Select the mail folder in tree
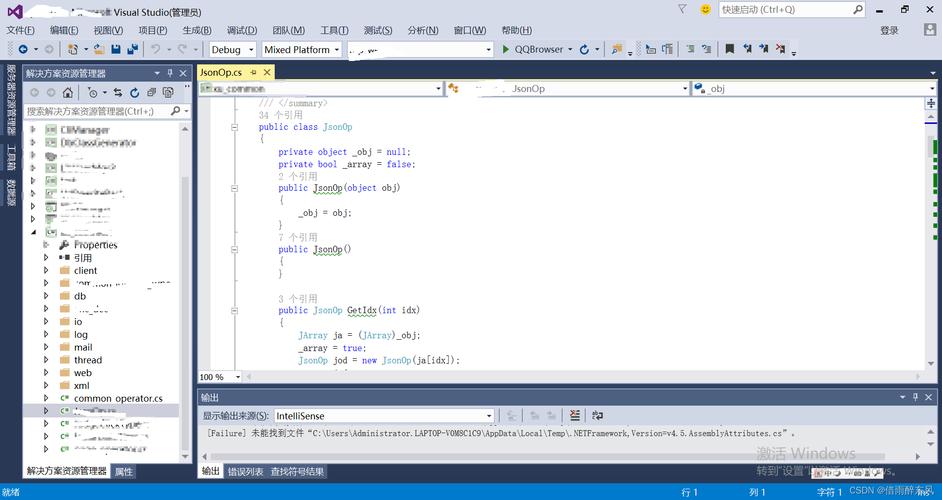 pyautogui.click(x=83, y=347)
